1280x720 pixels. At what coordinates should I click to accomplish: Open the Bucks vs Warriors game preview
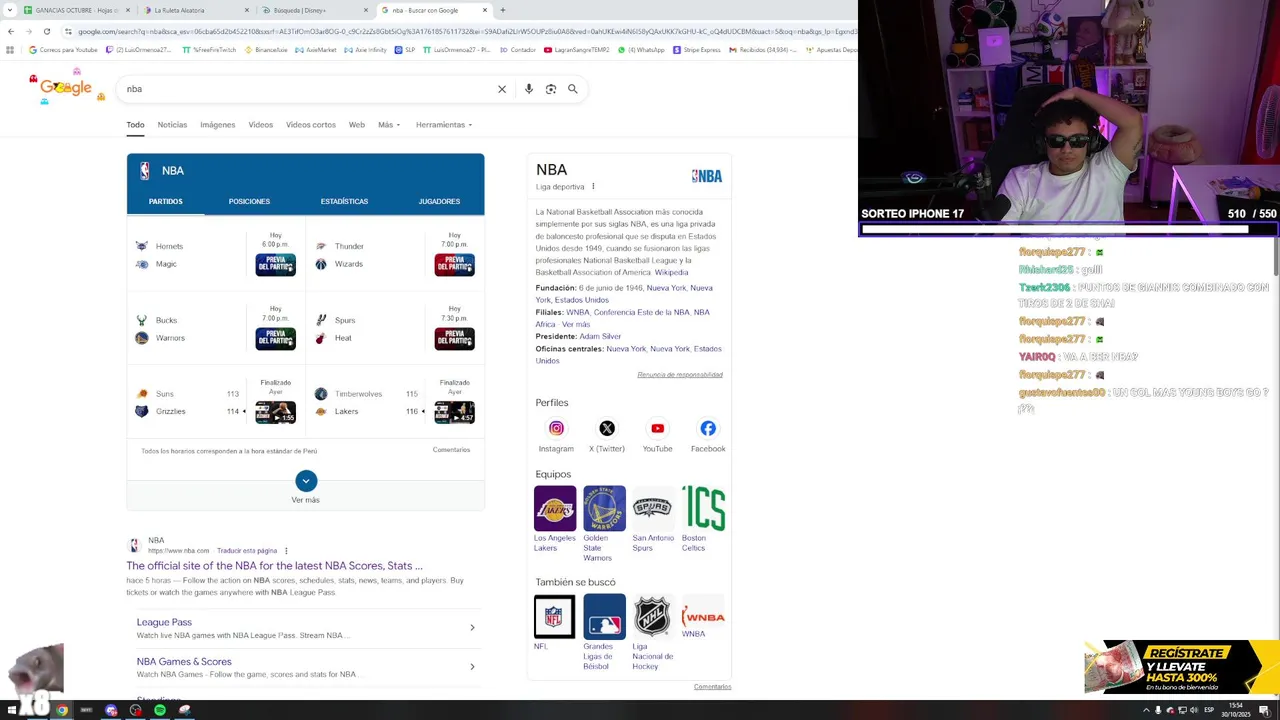click(275, 338)
